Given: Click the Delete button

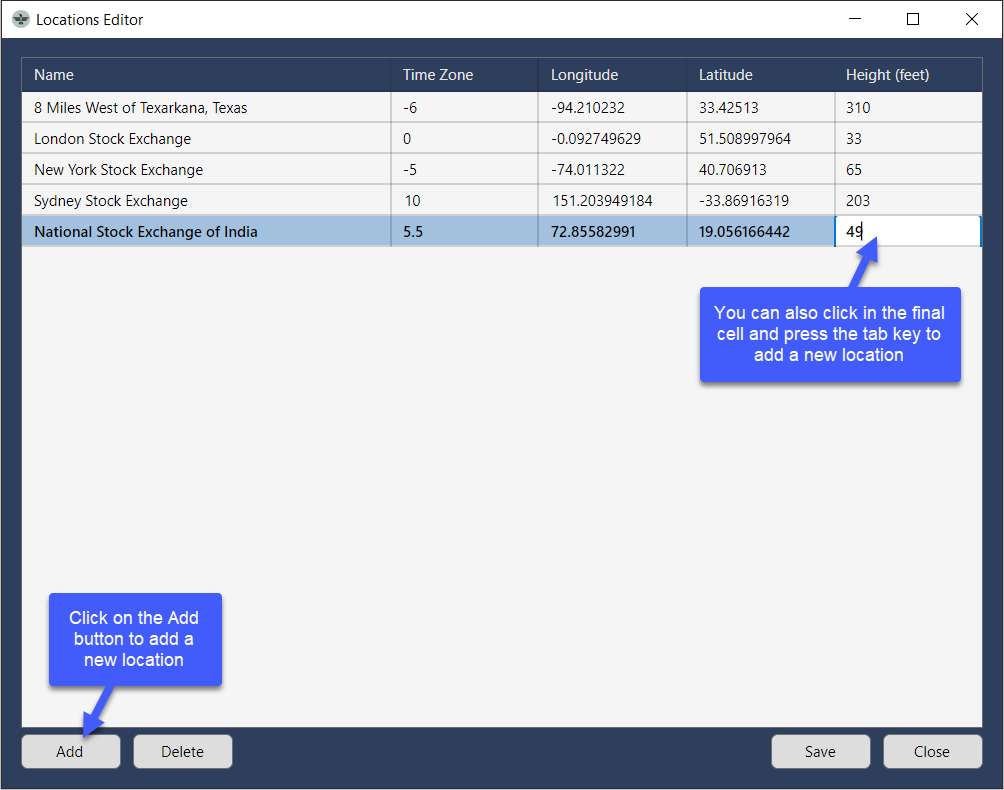Looking at the screenshot, I should pos(182,751).
